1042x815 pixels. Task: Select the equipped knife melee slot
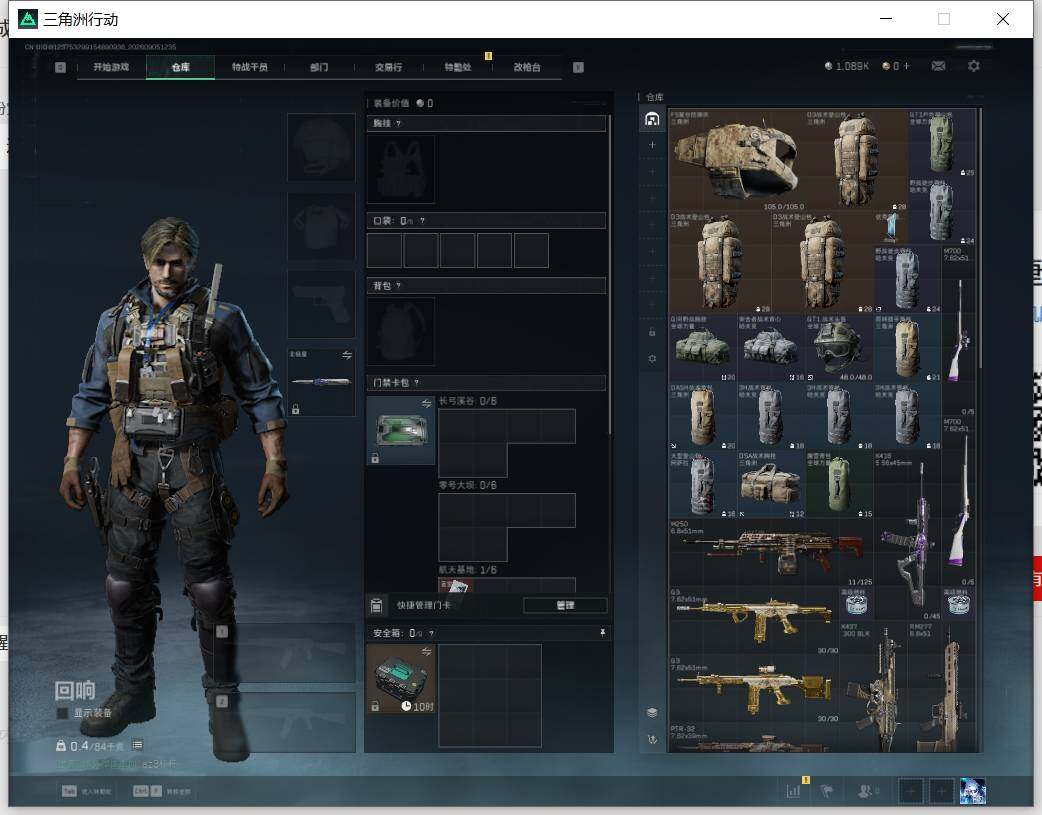321,382
